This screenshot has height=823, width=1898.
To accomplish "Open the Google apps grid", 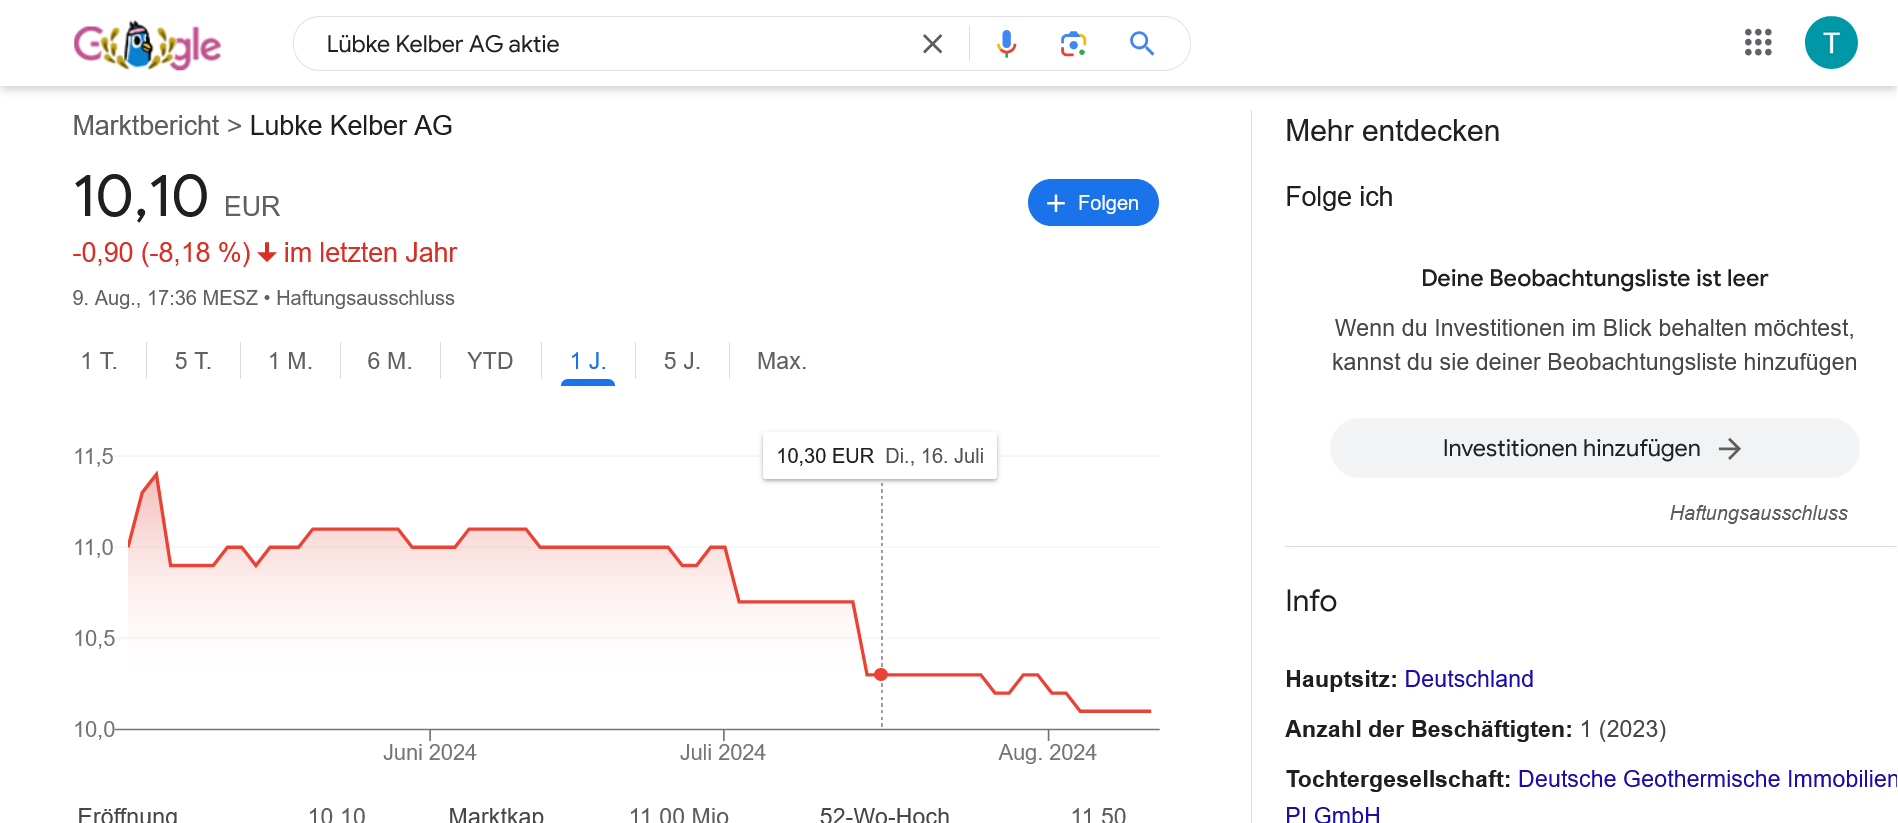I will 1757,43.
